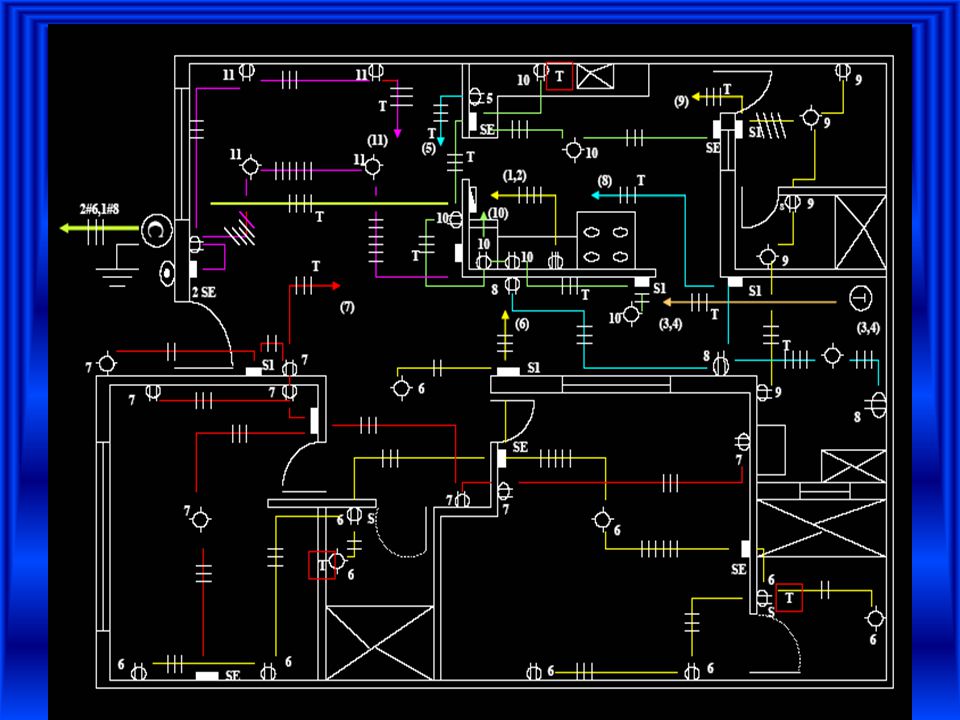Click the "2#6,1#8" service wire label

99,209
